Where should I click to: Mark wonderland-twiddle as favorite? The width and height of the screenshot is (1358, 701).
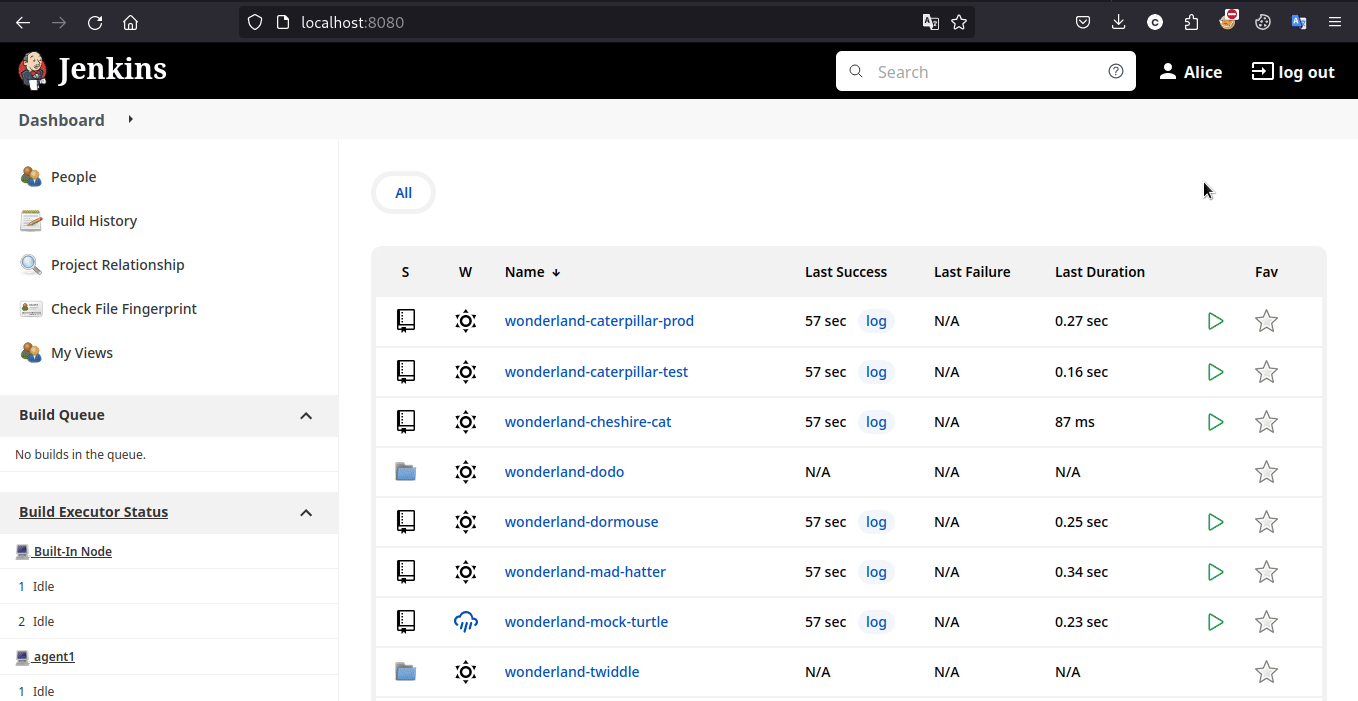coord(1266,672)
